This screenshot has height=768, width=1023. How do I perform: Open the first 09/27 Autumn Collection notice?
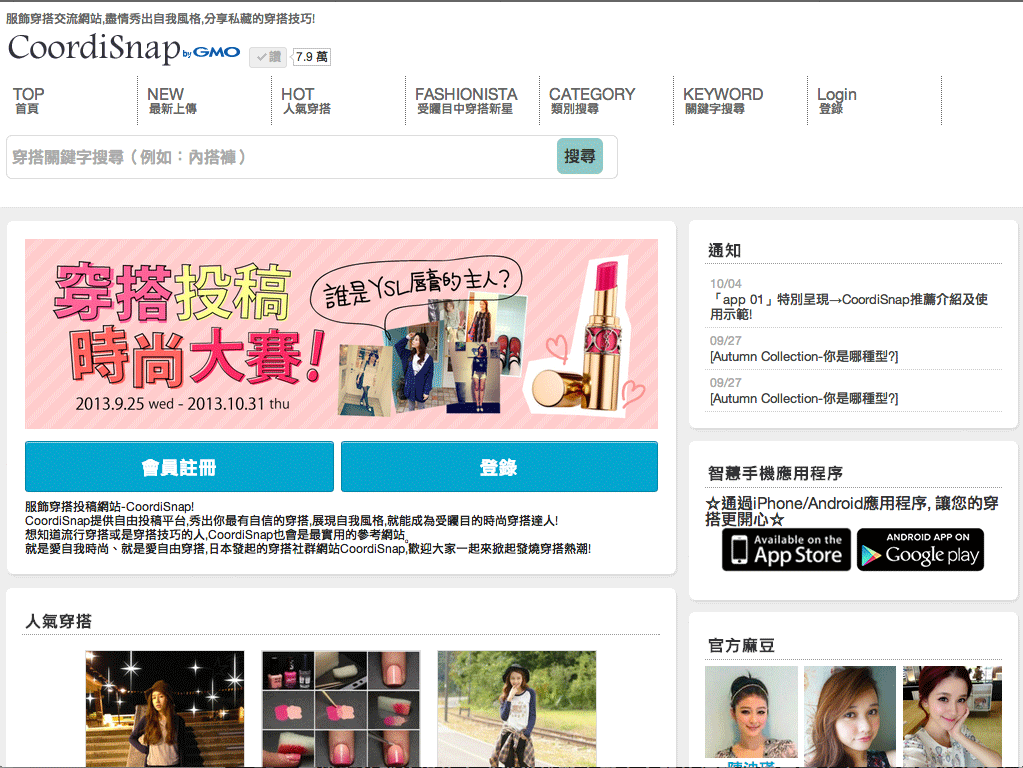point(804,356)
